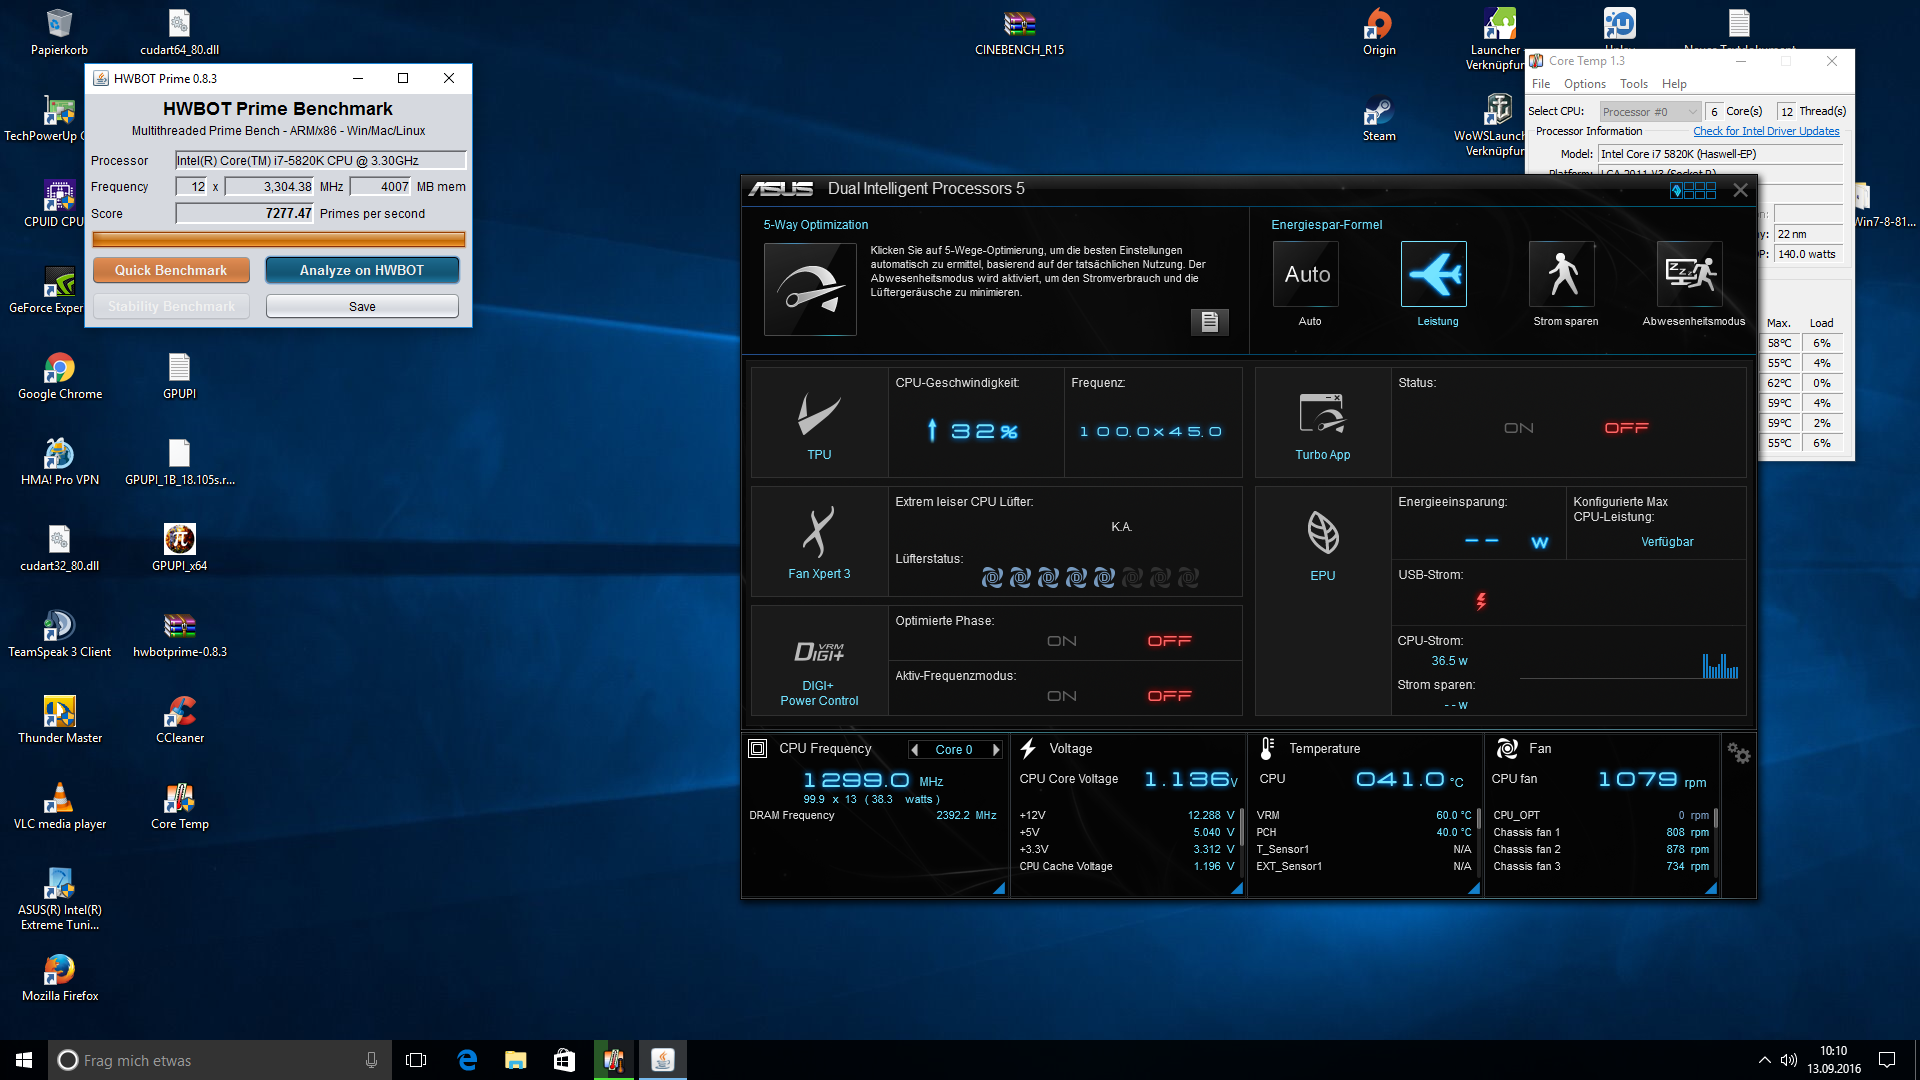Image resolution: width=1920 pixels, height=1080 pixels.
Task: Open the optimization report document icon
Action: coord(1209,321)
